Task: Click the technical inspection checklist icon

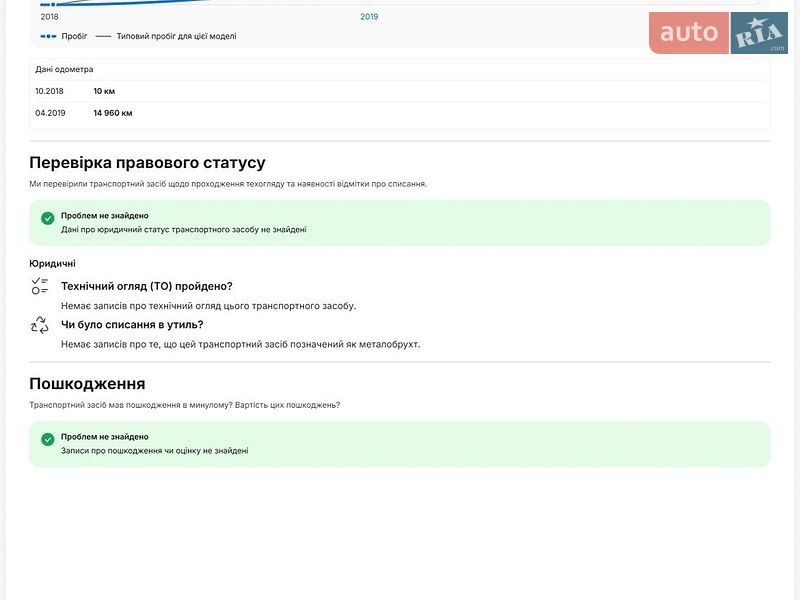Action: 39,286
